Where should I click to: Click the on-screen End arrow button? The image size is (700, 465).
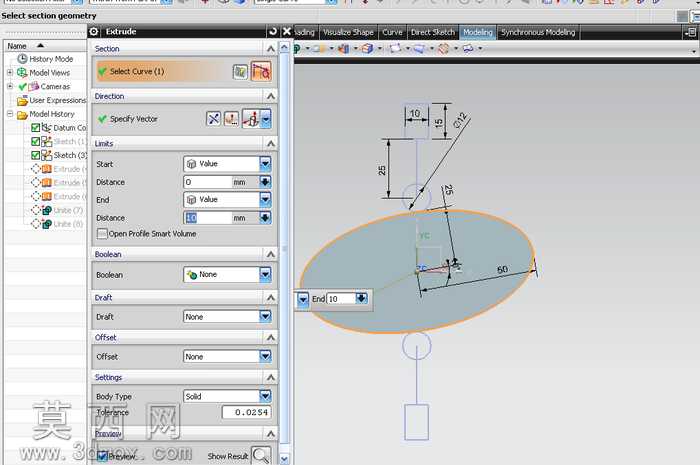pyautogui.click(x=361, y=299)
